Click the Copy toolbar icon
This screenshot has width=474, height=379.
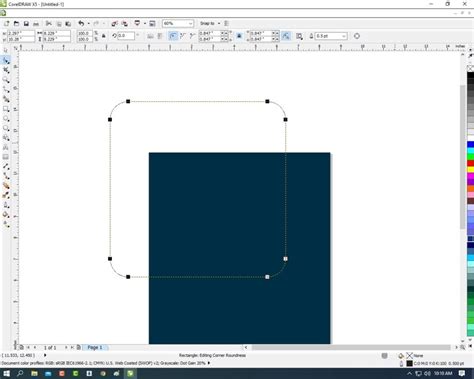[59, 24]
